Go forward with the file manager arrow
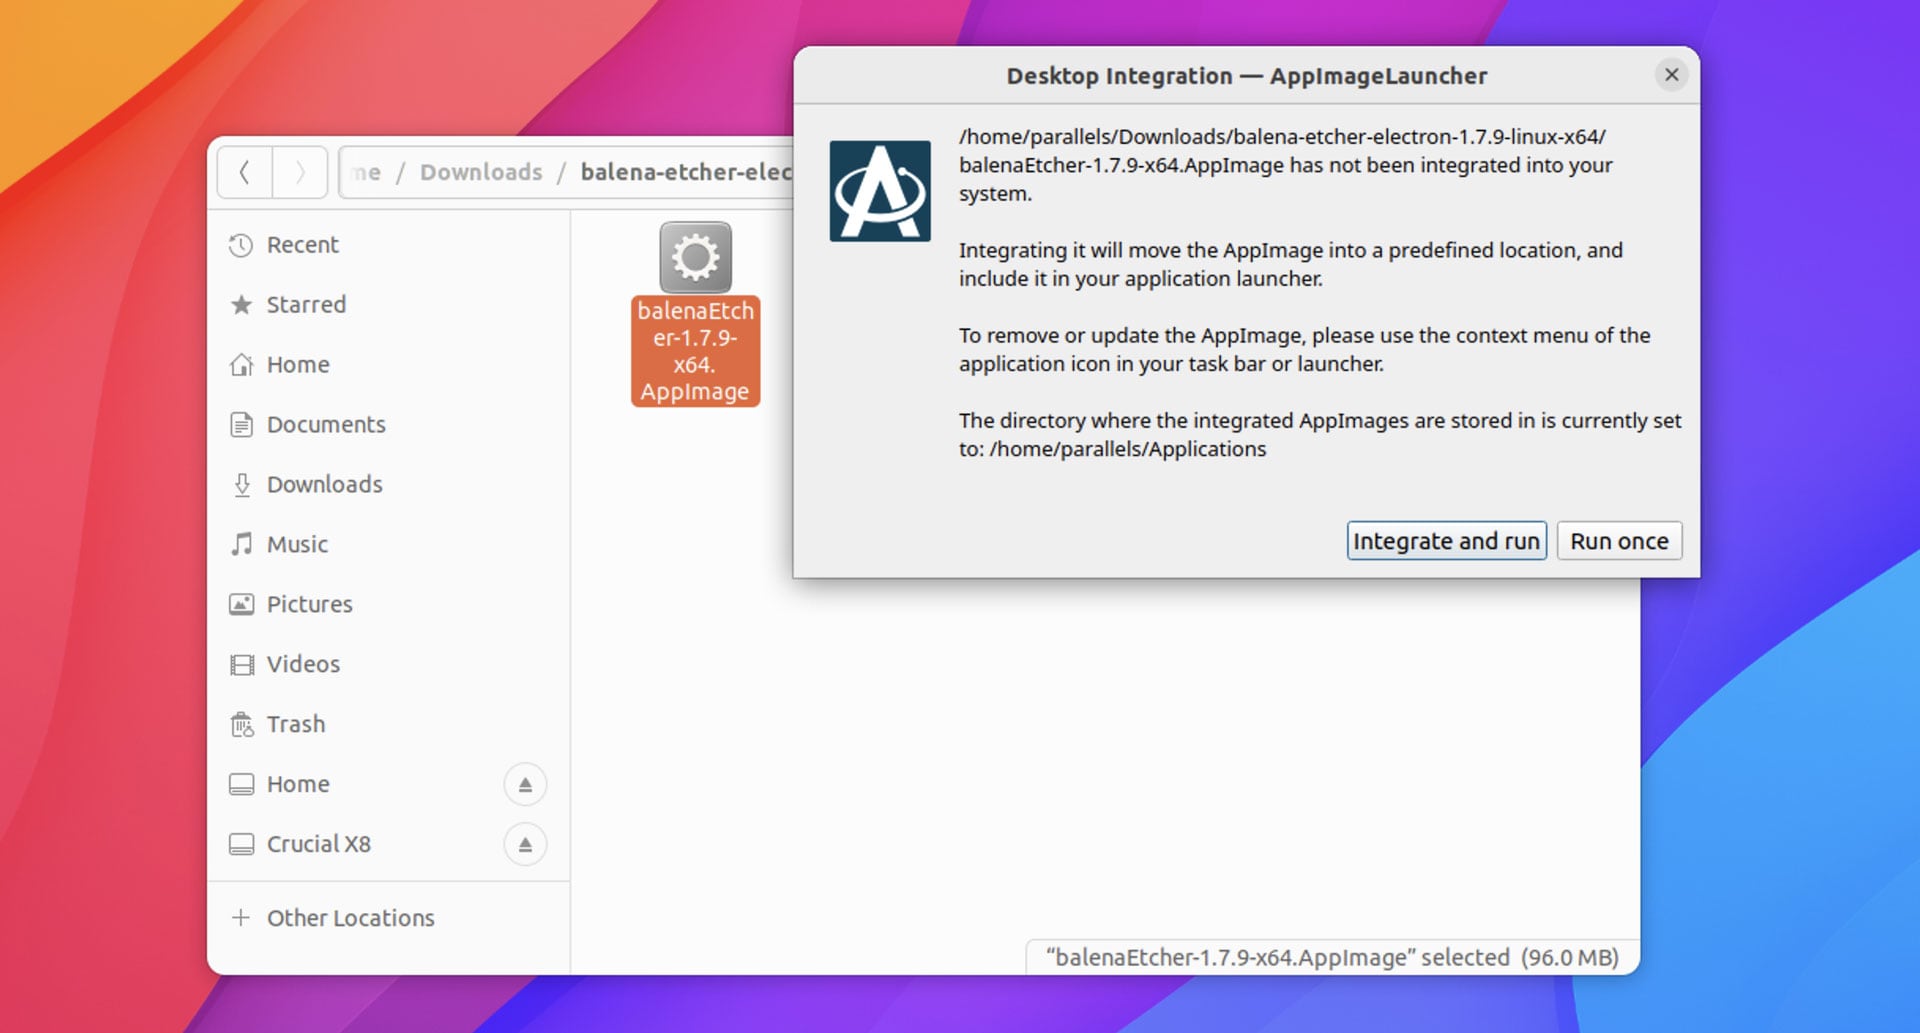Screen dimensions: 1920x1033 (x=299, y=172)
